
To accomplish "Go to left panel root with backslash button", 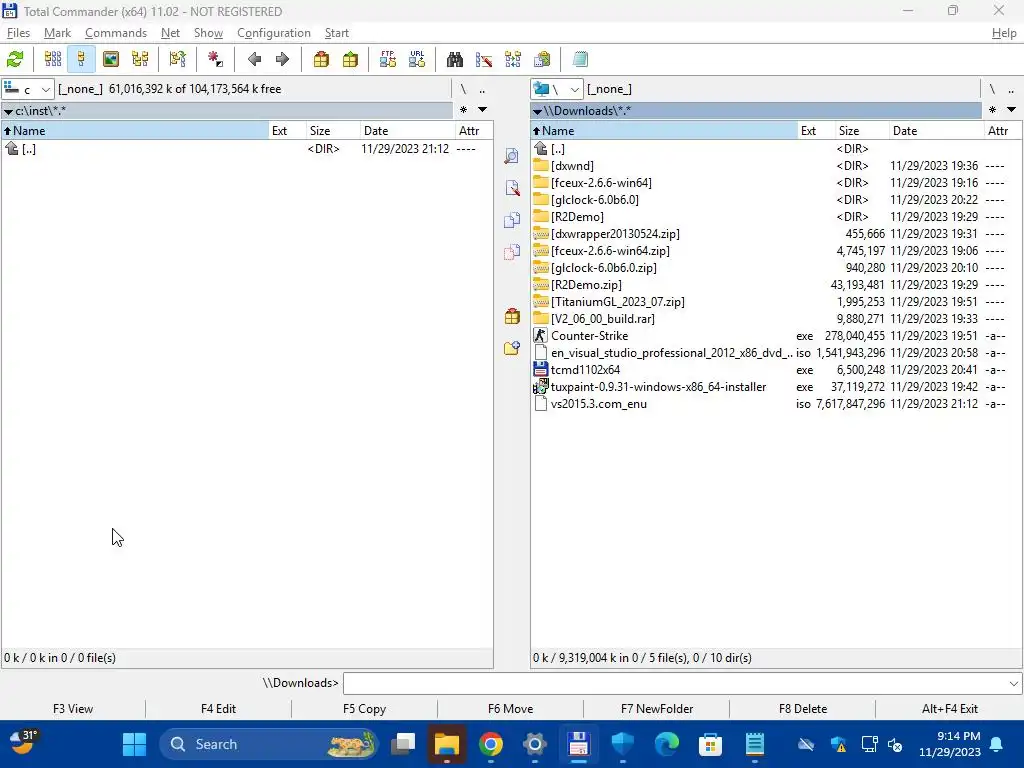I will pos(463,89).
